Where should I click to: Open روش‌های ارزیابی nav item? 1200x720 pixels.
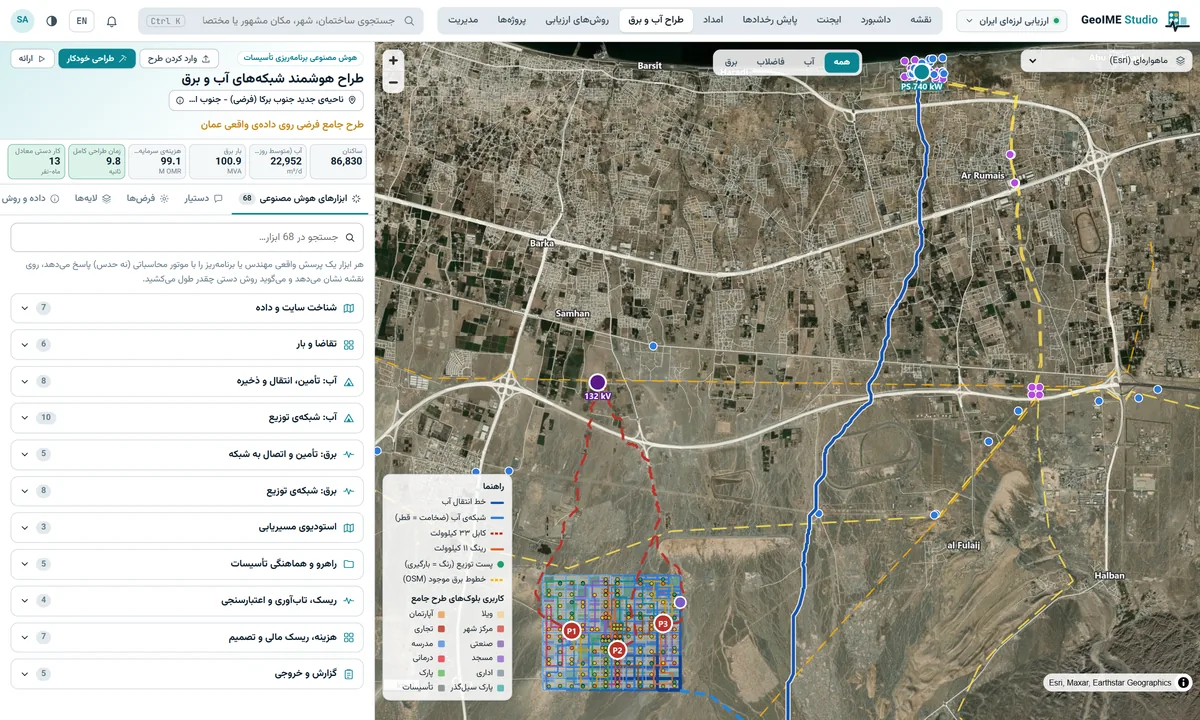point(578,21)
